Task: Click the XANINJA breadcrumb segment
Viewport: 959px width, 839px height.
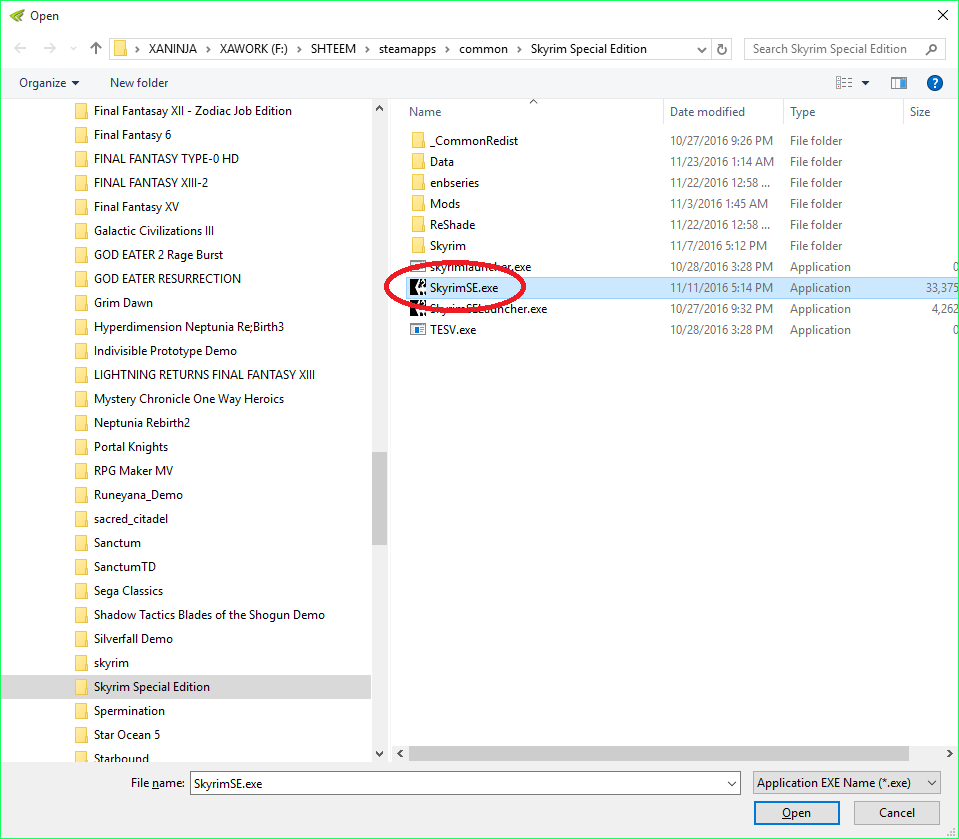Action: tap(173, 49)
